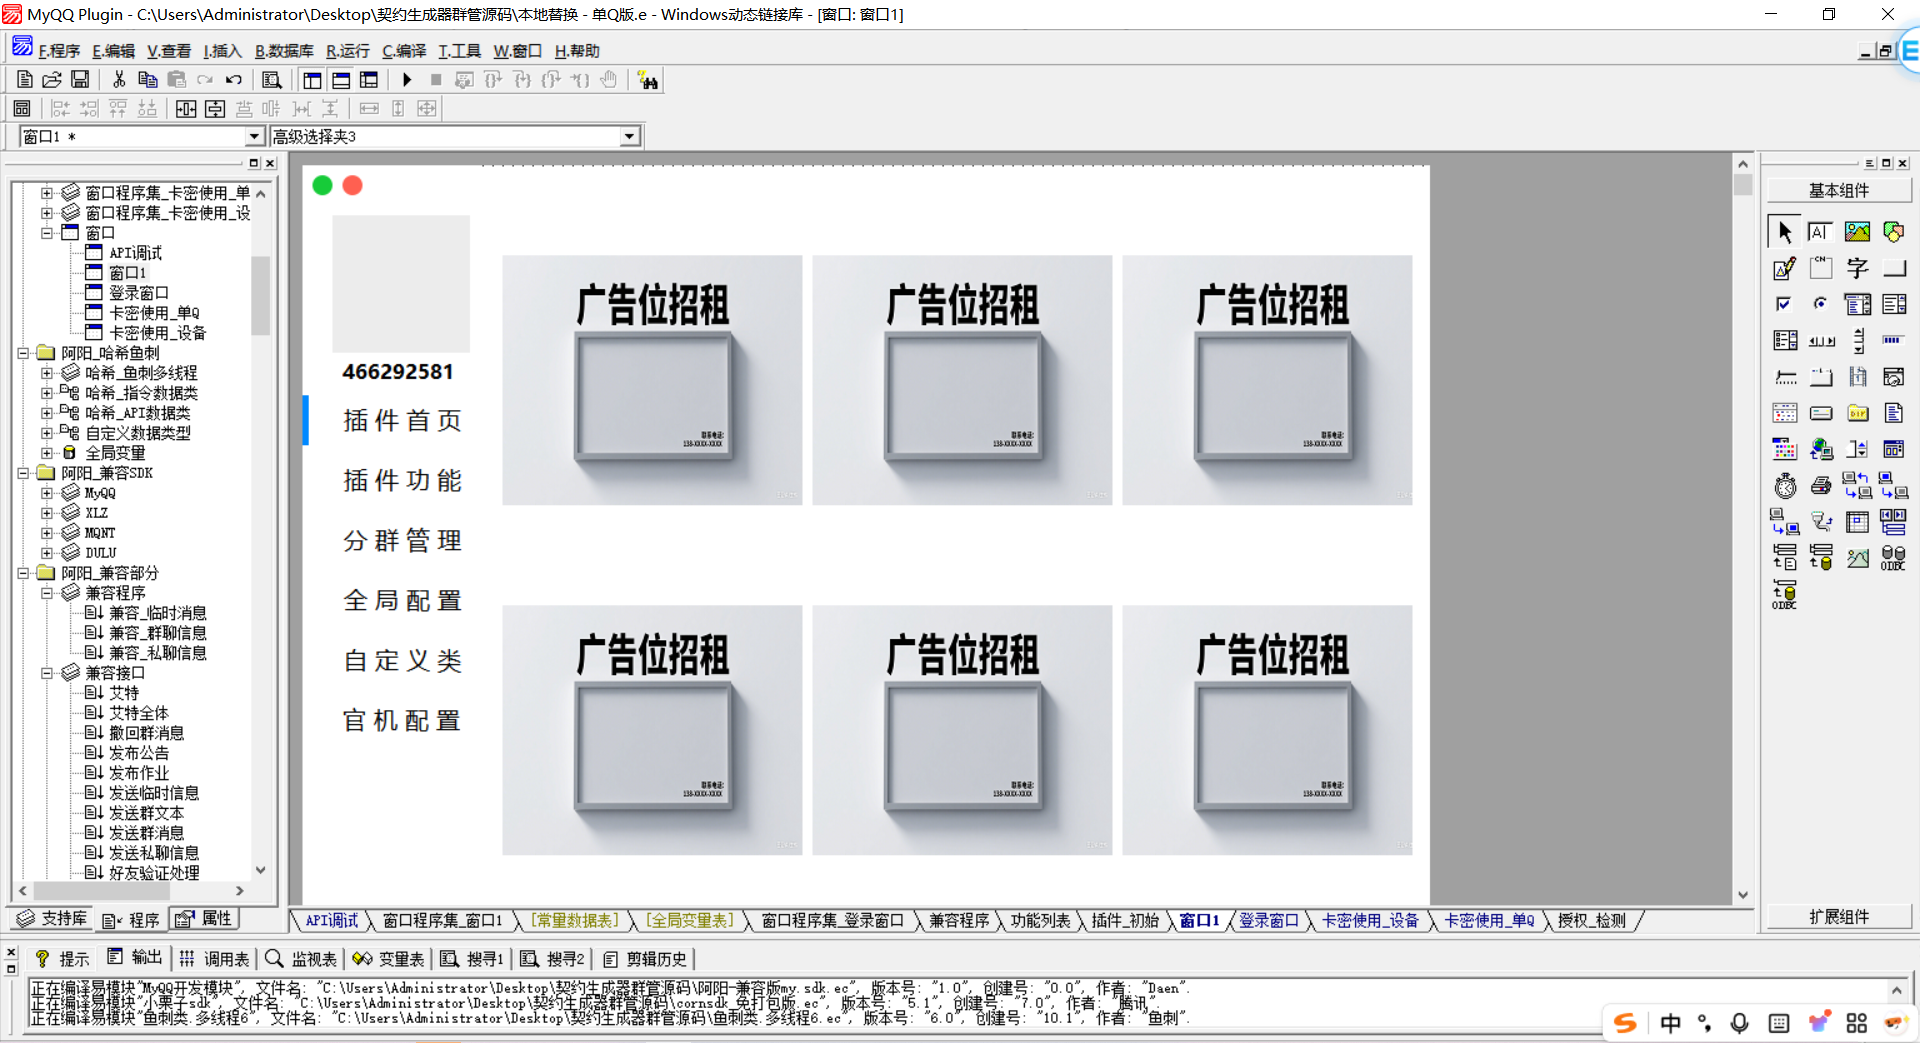Click the 扩展组件 button

click(1838, 917)
